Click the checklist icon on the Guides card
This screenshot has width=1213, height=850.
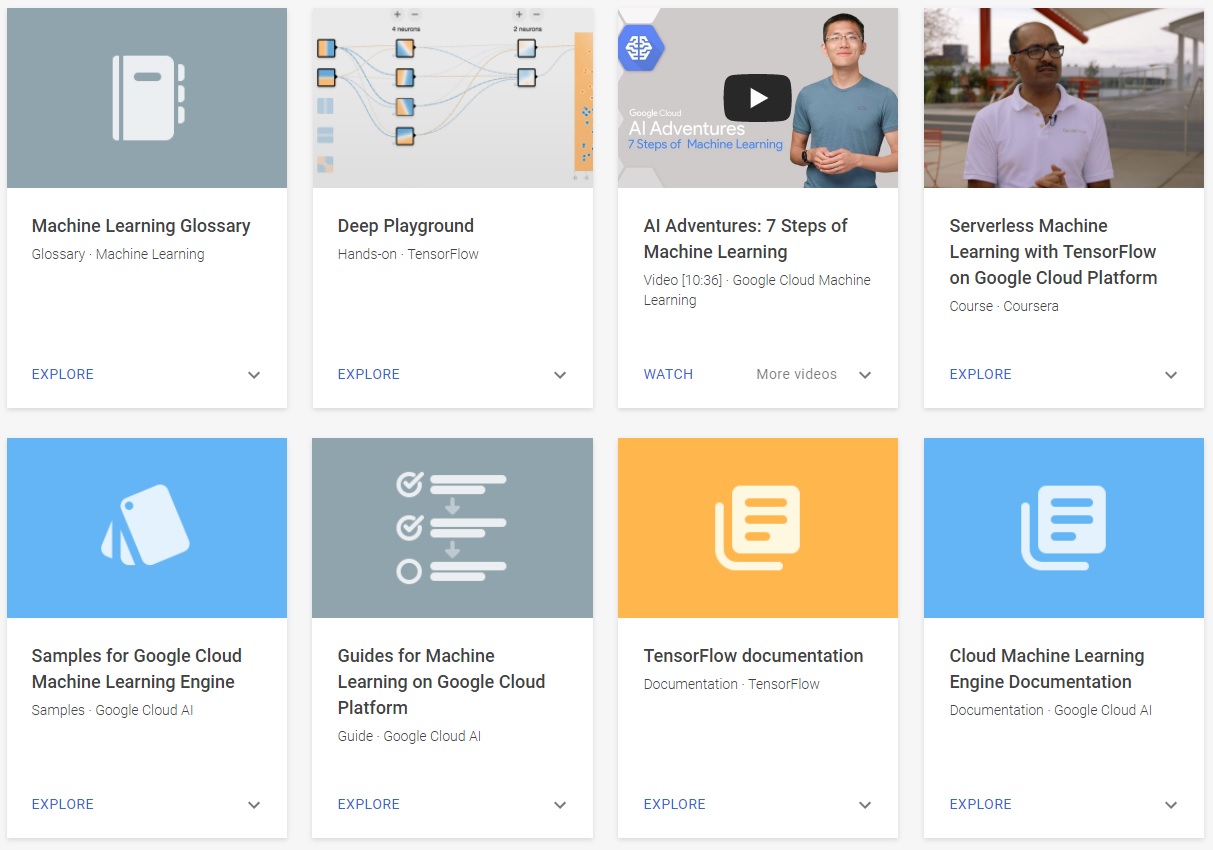[451, 527]
